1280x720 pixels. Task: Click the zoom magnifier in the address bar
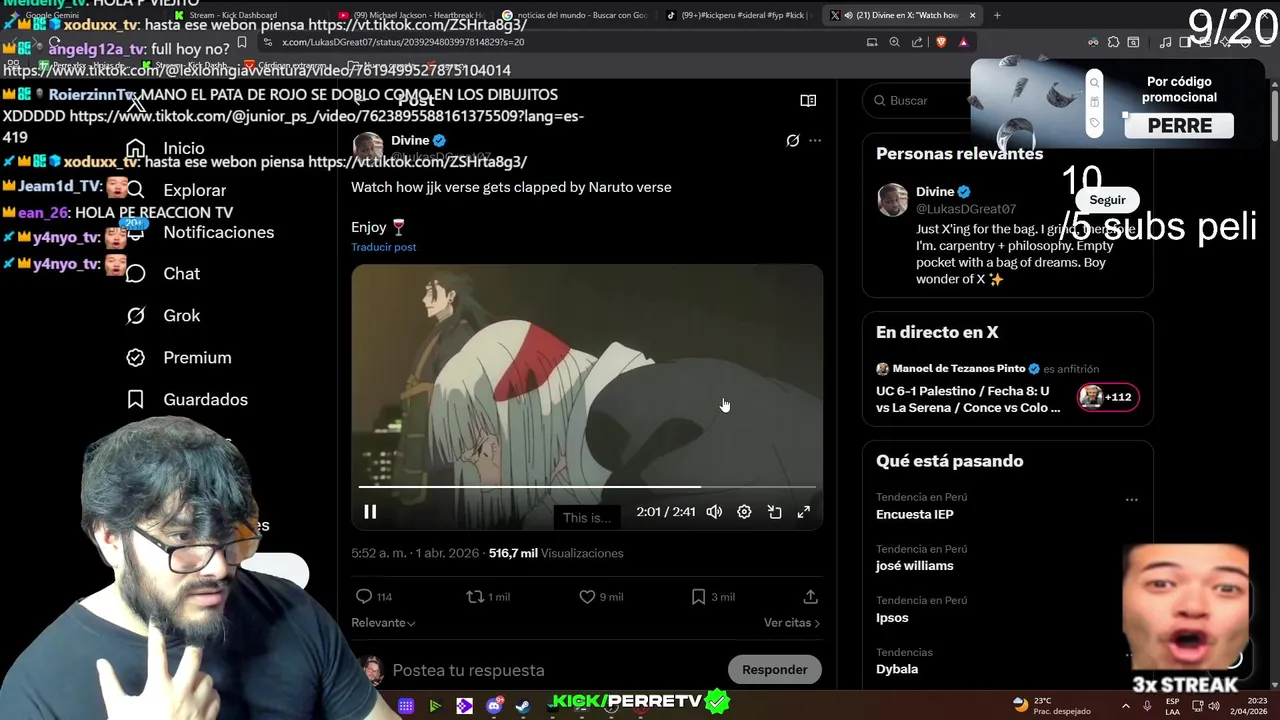pyautogui.click(x=894, y=42)
